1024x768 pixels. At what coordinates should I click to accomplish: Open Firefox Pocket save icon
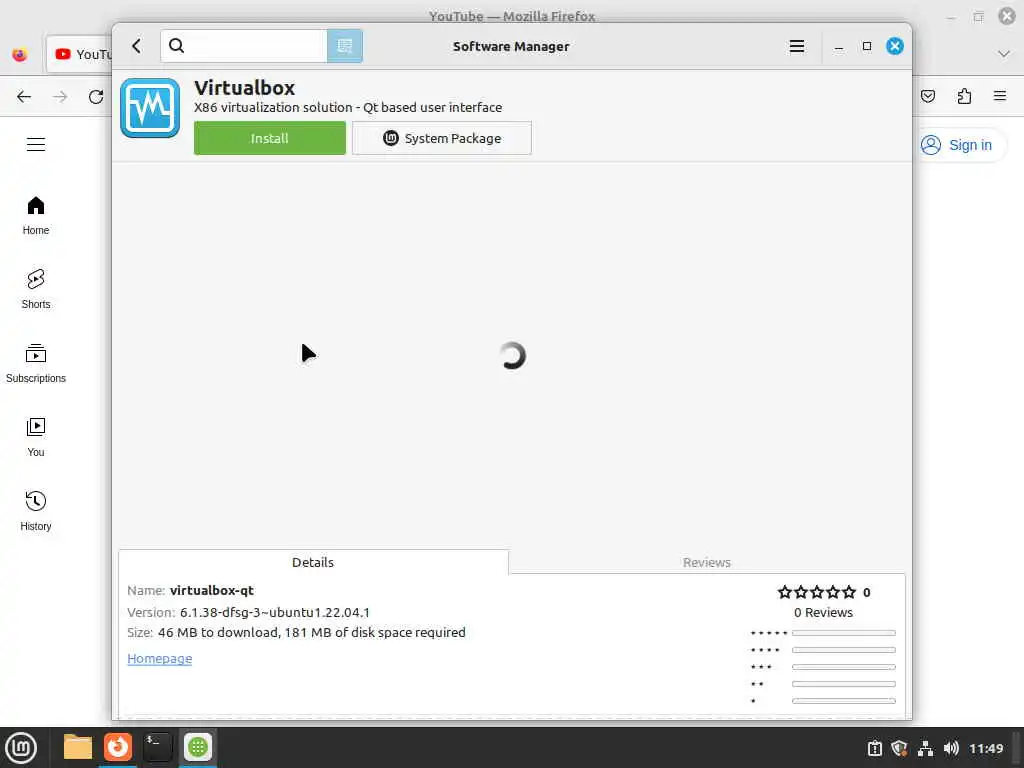pos(928,97)
